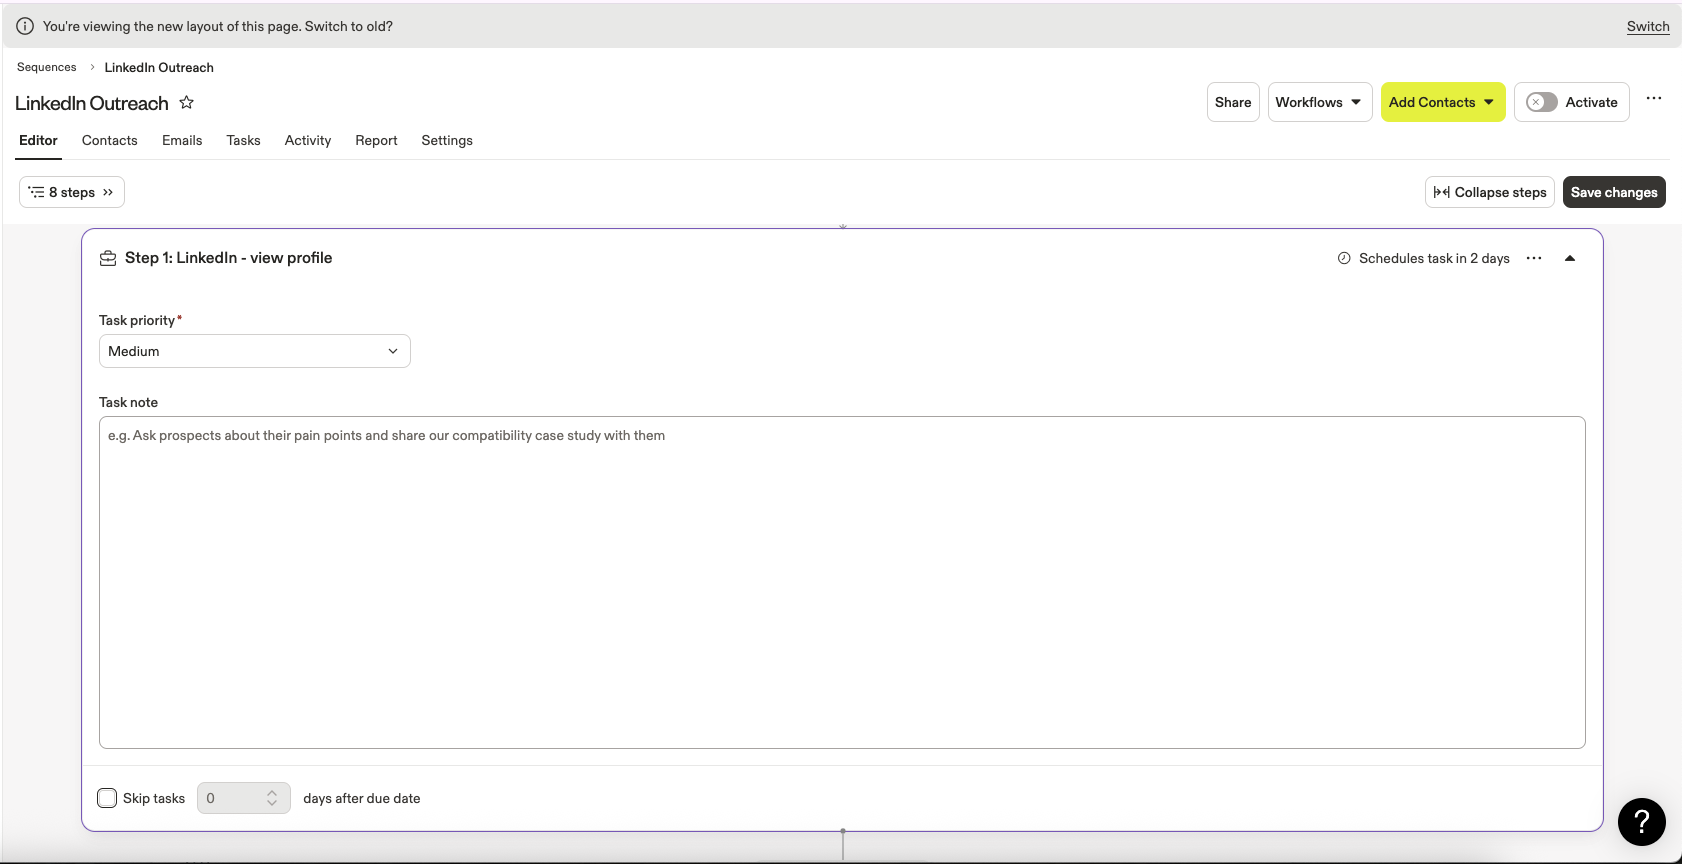Open the Task priority Medium dropdown

tap(255, 351)
